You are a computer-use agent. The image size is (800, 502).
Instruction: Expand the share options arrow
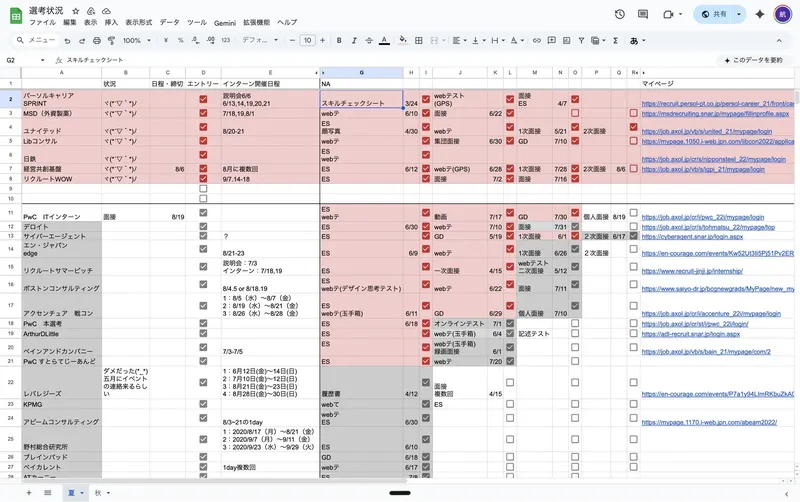tap(738, 14)
